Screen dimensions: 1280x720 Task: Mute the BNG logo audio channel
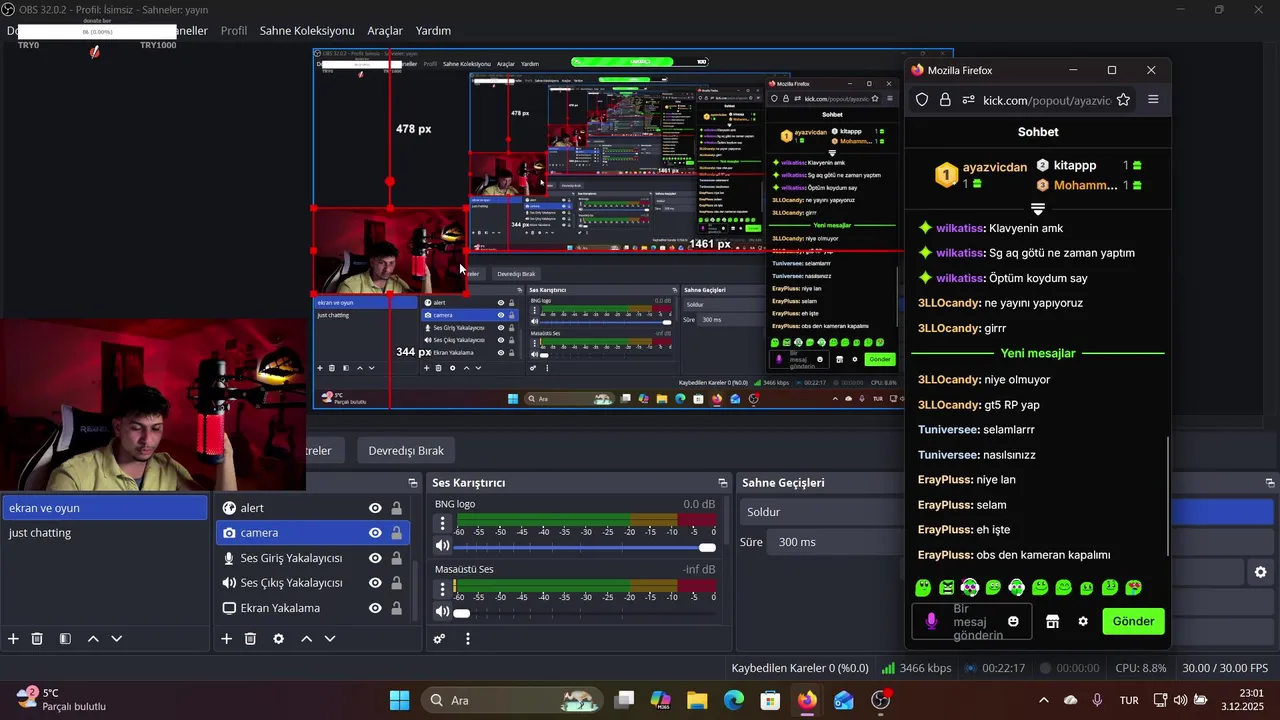tap(442, 546)
